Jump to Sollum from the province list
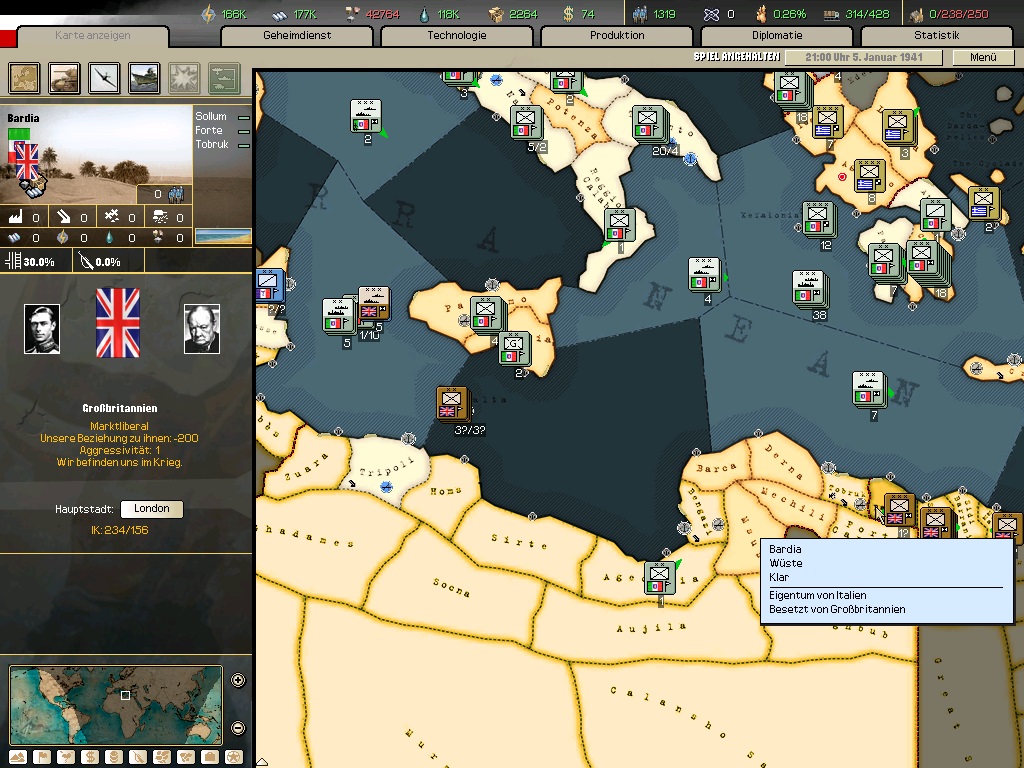The height and width of the screenshot is (768, 1024). click(x=211, y=117)
